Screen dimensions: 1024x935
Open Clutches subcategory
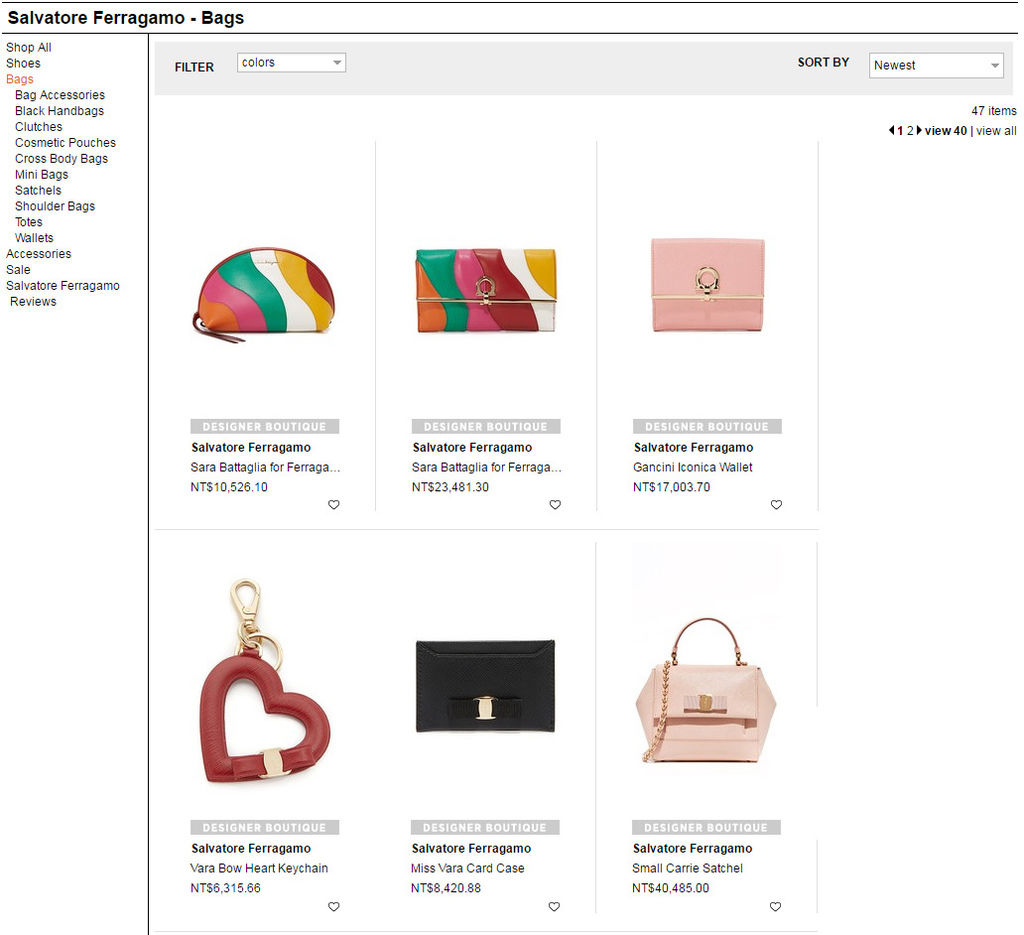tap(39, 127)
